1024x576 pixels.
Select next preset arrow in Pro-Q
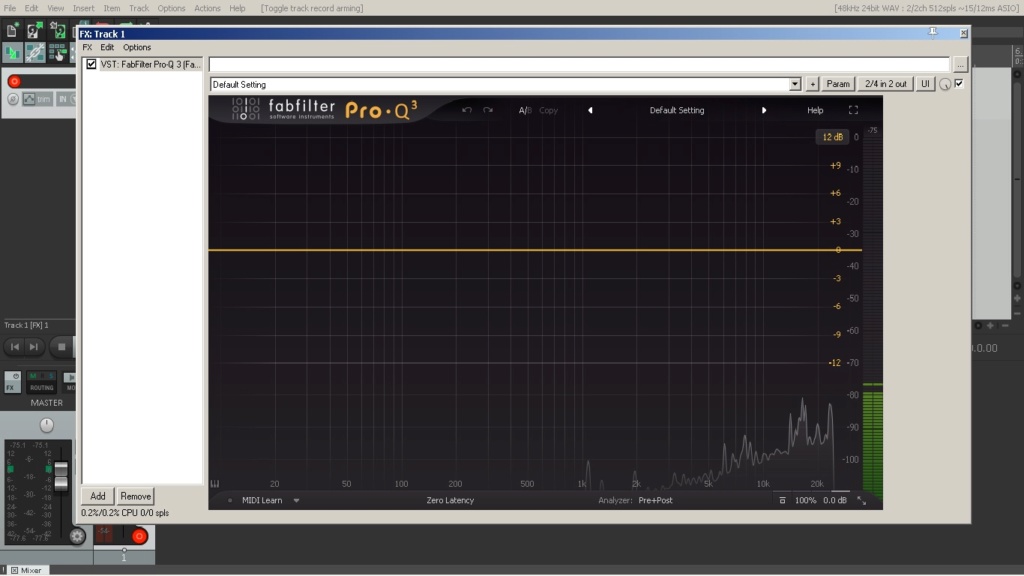click(763, 110)
